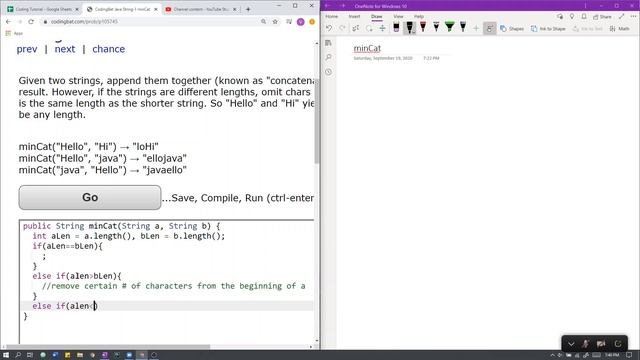The width and height of the screenshot is (640, 360).
Task: Open Apps shortcut in bookmarks bar
Action: 14,33
